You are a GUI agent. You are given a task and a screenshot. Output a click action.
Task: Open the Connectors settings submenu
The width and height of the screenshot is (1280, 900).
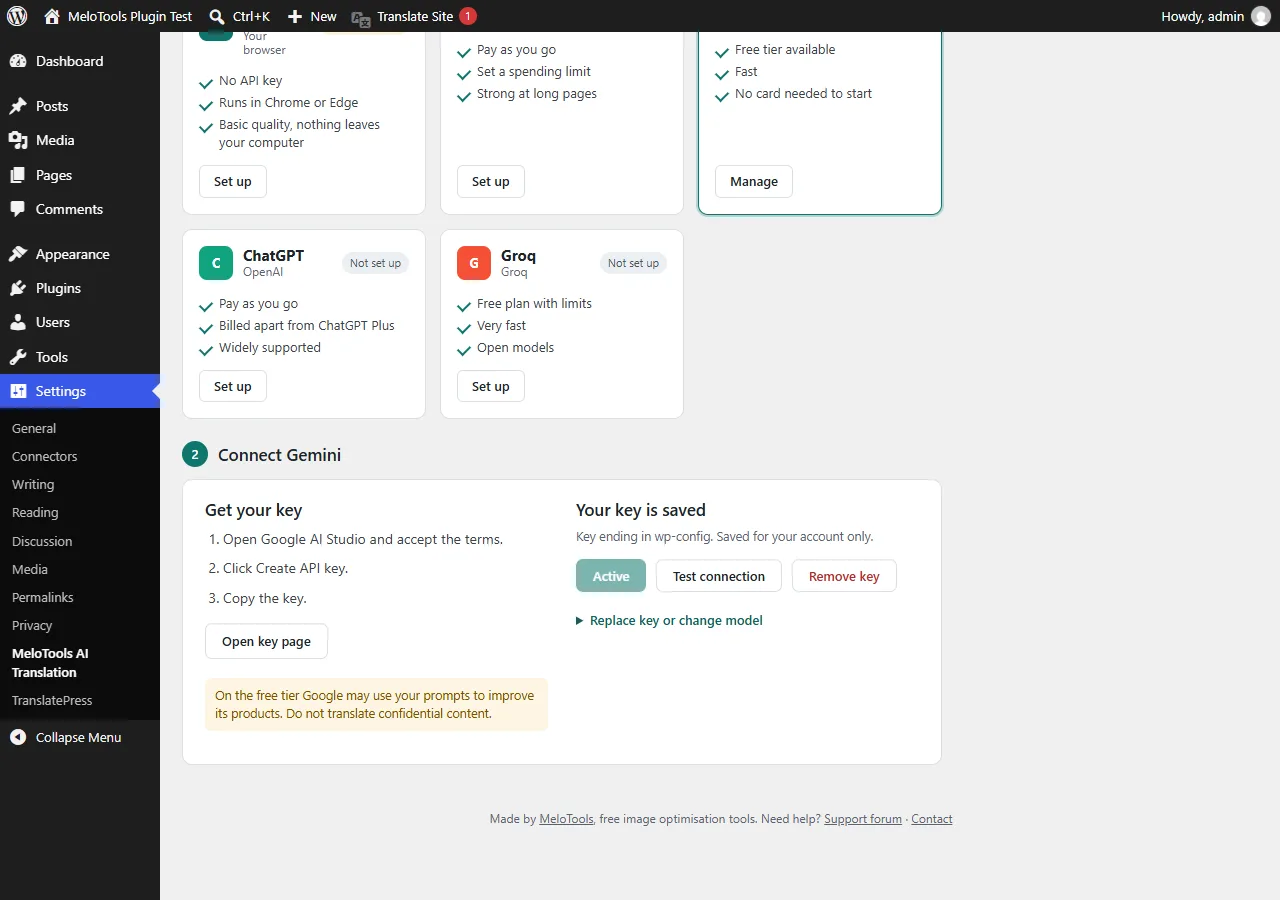tap(44, 456)
